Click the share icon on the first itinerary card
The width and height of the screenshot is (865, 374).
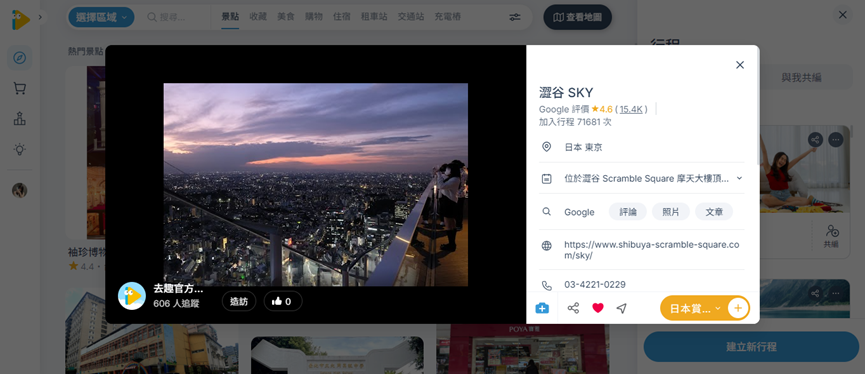coord(815,140)
